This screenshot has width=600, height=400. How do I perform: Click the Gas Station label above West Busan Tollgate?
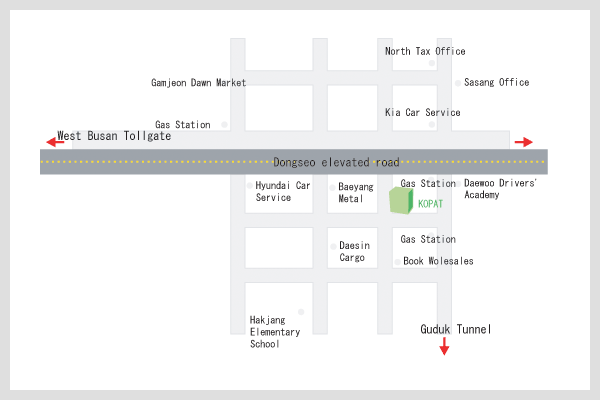[x=183, y=125]
